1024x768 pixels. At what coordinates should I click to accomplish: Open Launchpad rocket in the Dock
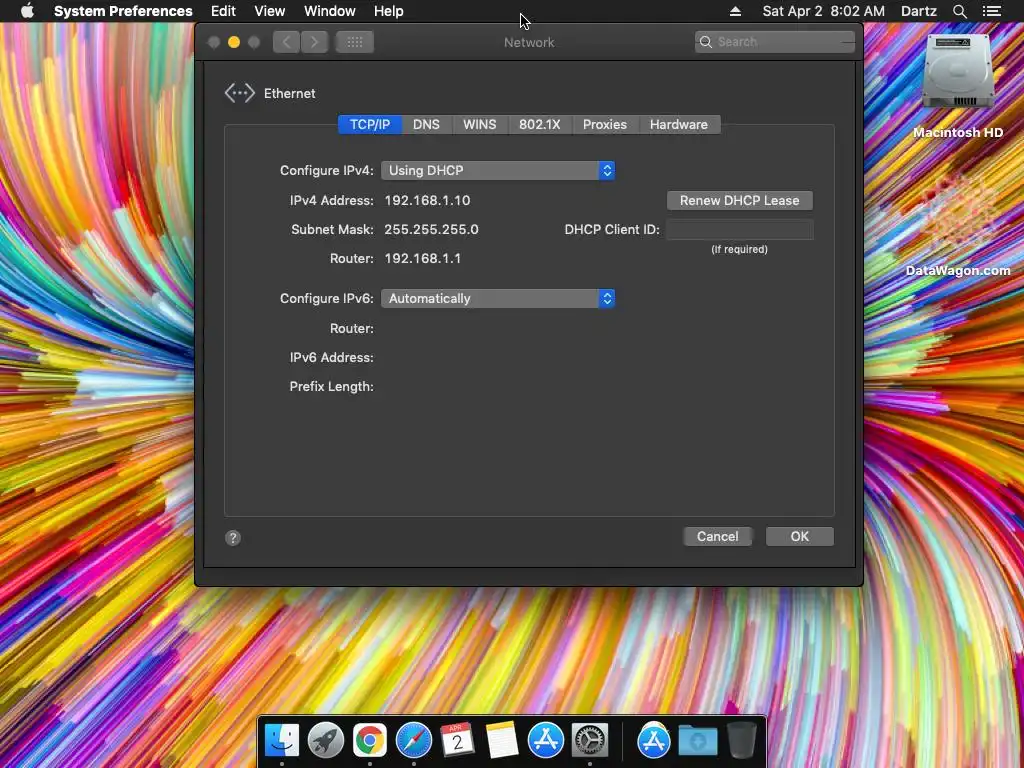click(326, 741)
